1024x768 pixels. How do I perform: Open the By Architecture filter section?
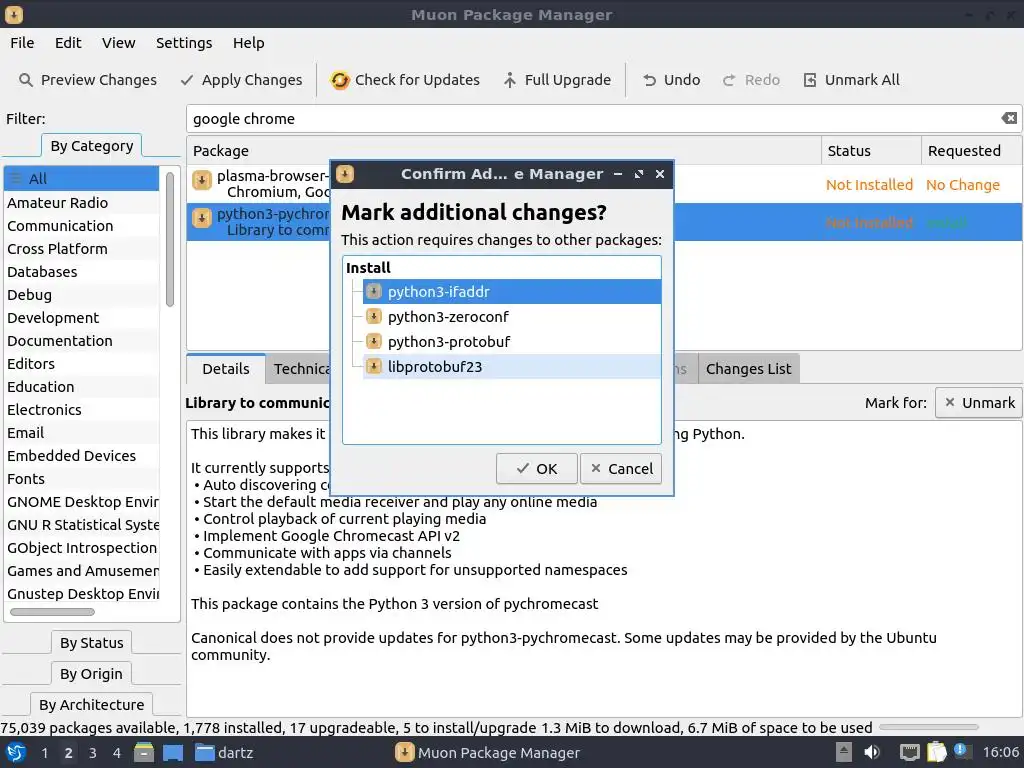91,705
